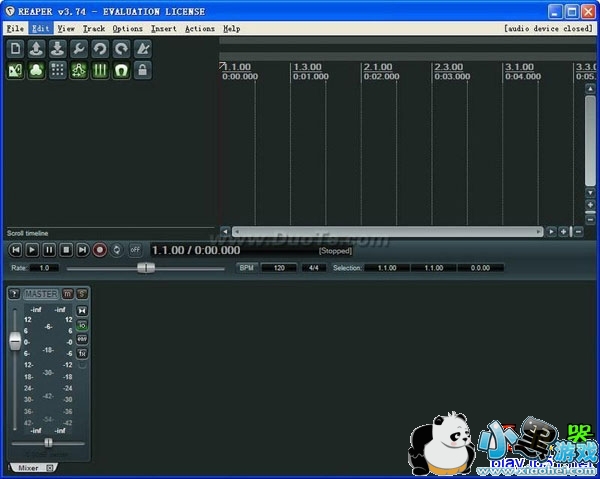This screenshot has width=600, height=479.
Task: Click the BPM tempo field
Action: click(279, 268)
